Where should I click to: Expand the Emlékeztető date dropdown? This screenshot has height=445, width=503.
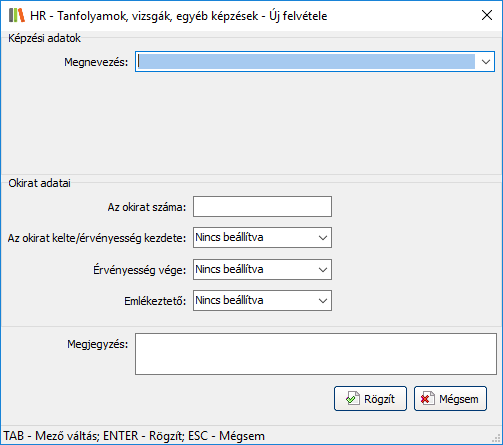[x=323, y=301]
